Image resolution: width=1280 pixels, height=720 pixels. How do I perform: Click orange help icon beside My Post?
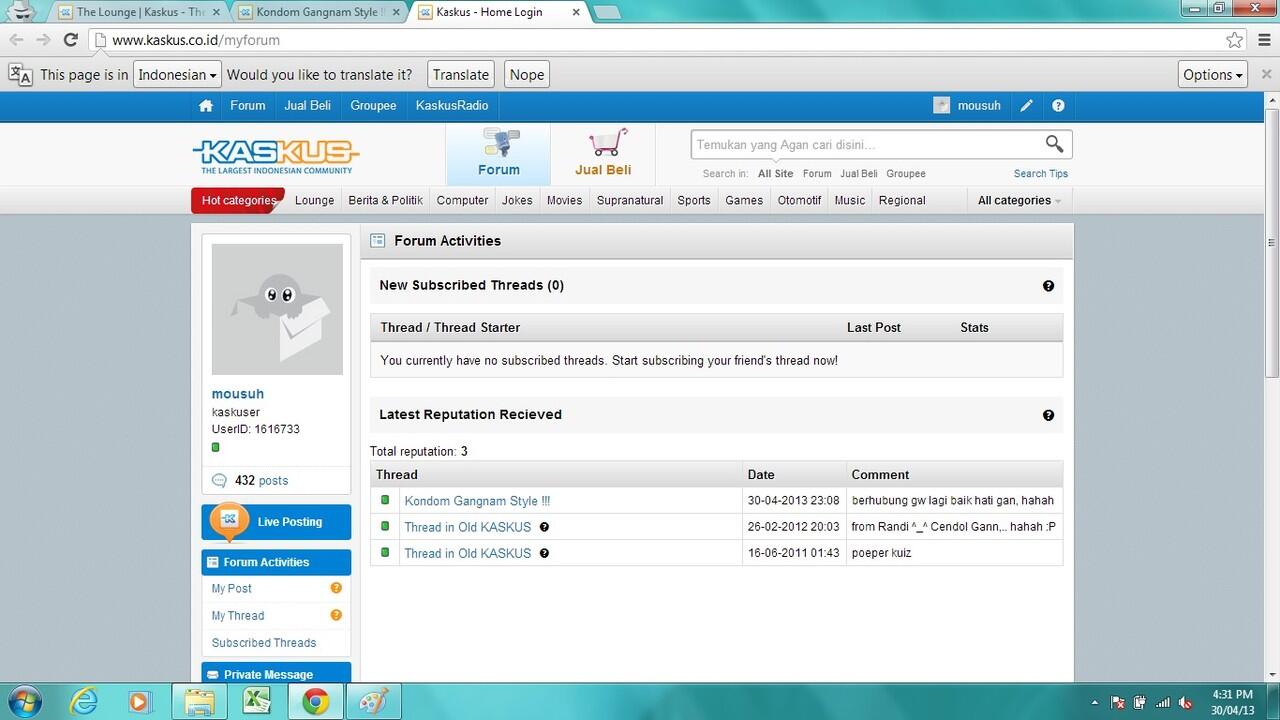[336, 589]
